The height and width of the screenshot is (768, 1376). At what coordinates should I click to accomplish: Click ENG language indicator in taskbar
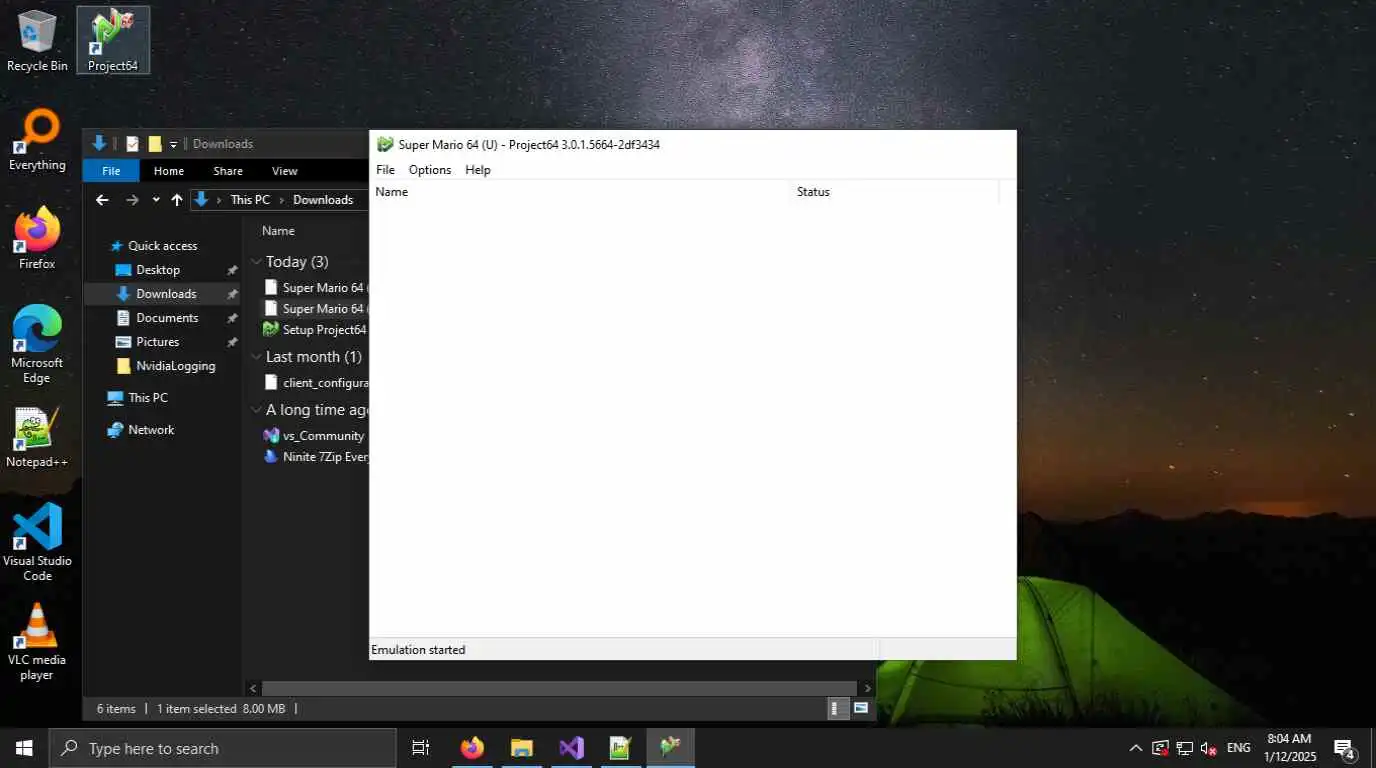[x=1238, y=748]
